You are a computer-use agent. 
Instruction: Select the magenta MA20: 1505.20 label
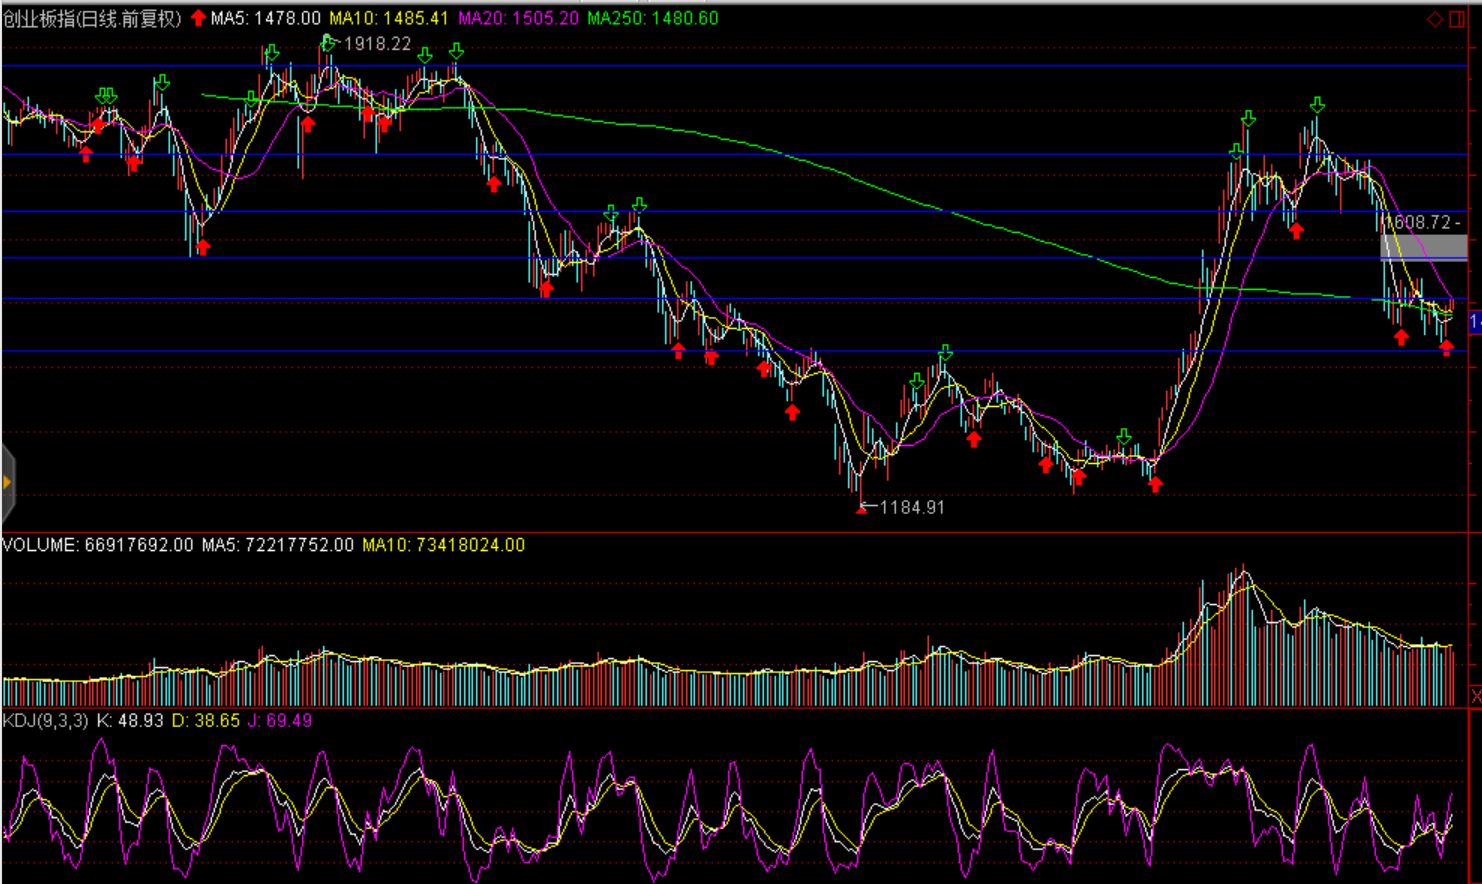[518, 18]
